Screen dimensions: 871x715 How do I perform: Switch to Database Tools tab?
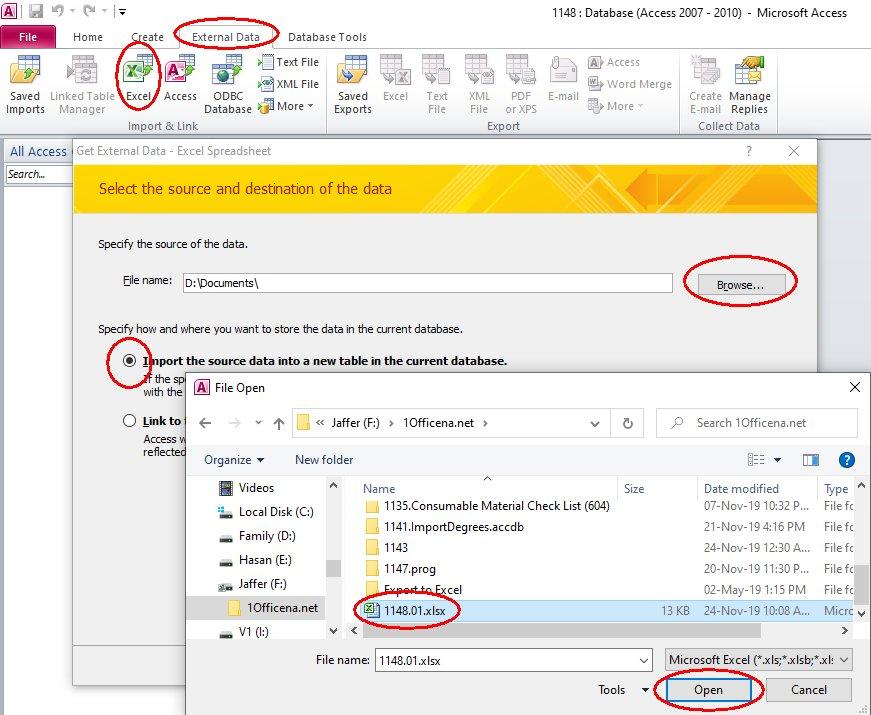[x=327, y=37]
